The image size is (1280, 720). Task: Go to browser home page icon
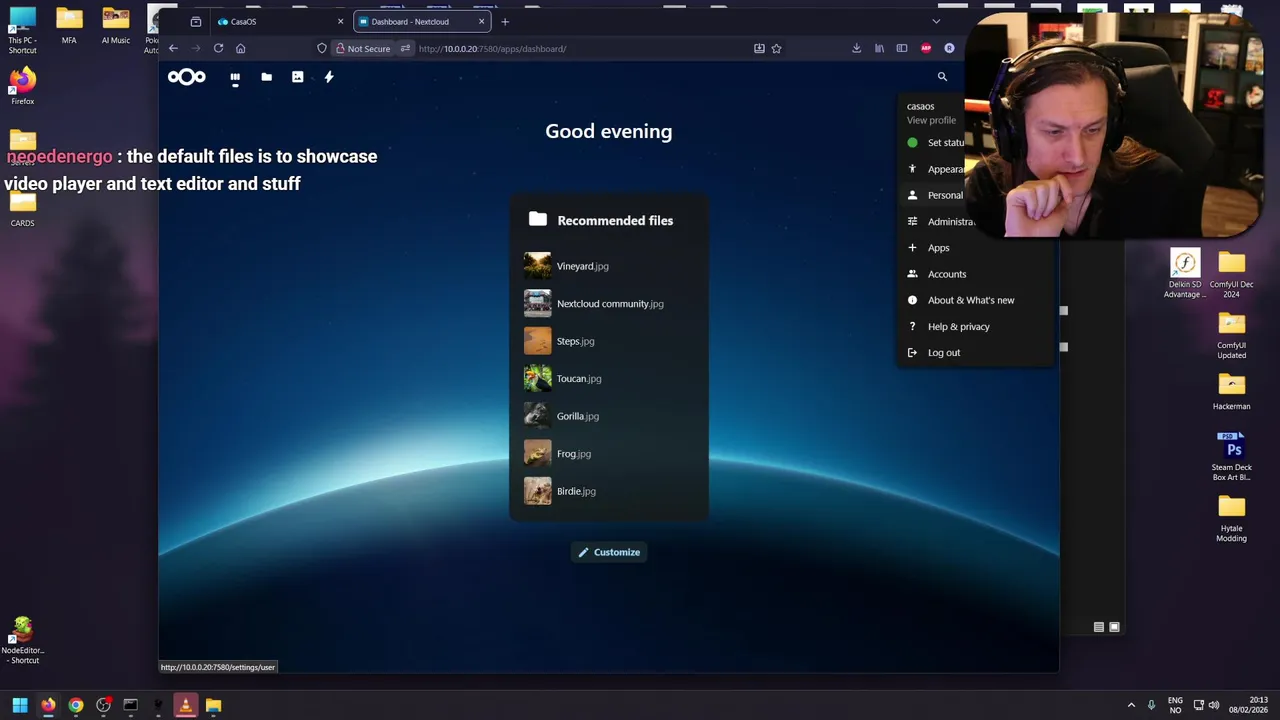[x=240, y=48]
